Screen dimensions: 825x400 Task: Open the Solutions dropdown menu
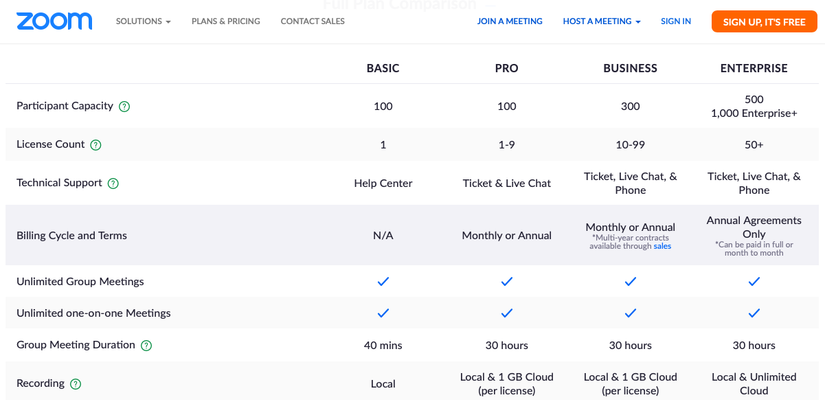pos(143,21)
